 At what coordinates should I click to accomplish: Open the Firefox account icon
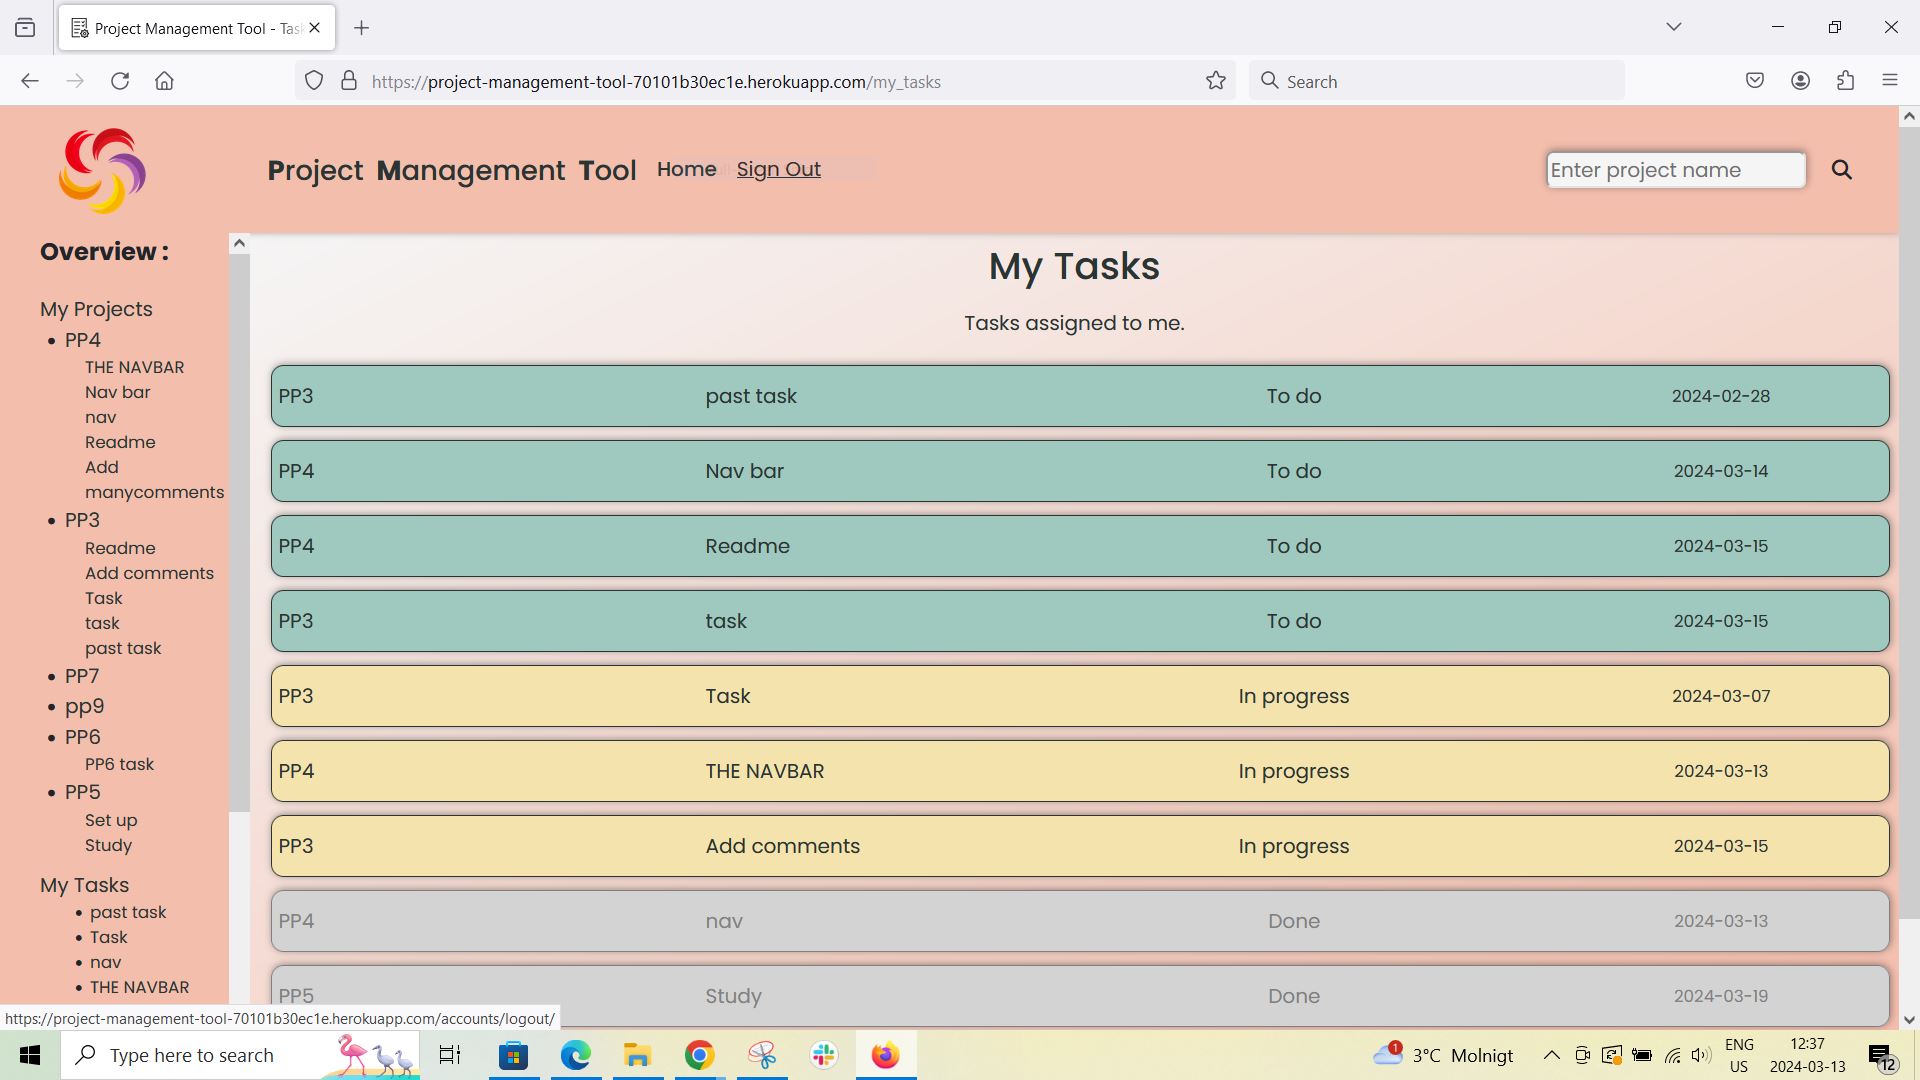1801,81
